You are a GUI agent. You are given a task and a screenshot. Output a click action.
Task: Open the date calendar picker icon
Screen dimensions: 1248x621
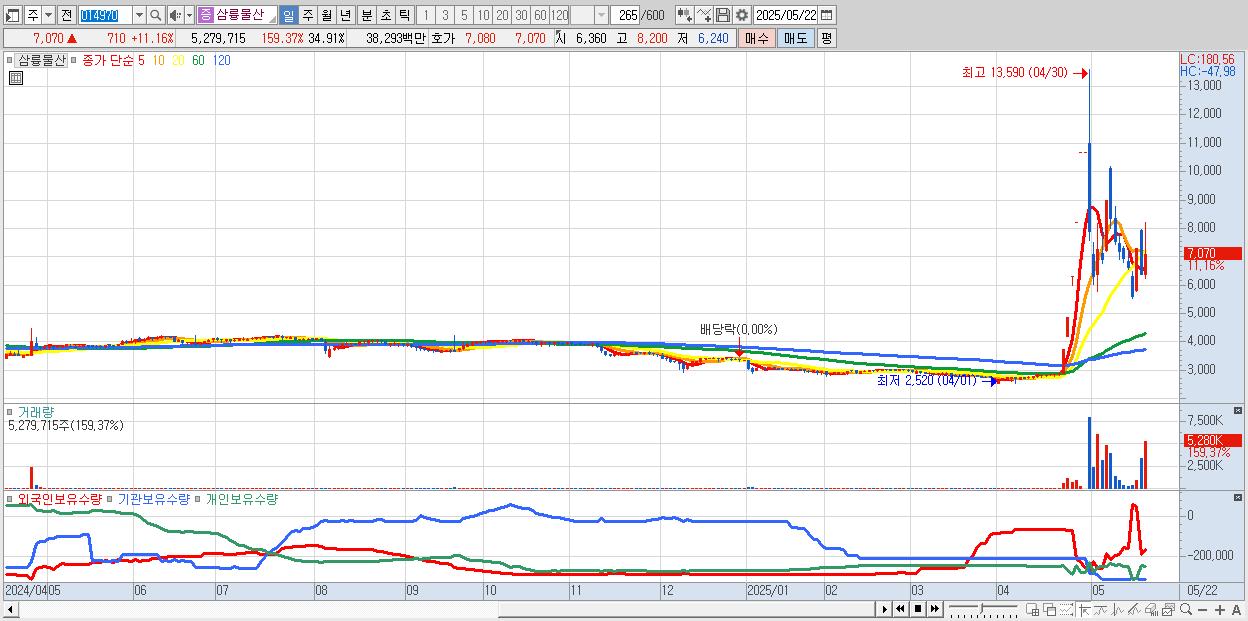pos(827,15)
